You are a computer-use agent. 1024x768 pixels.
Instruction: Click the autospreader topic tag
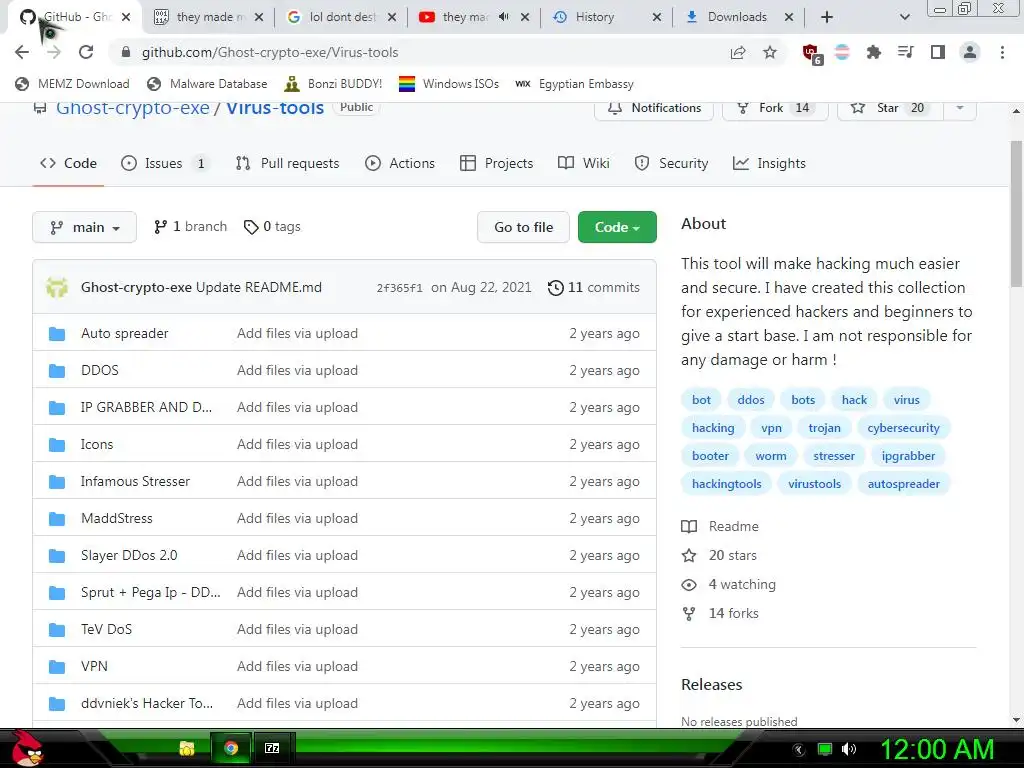pyautogui.click(x=903, y=484)
